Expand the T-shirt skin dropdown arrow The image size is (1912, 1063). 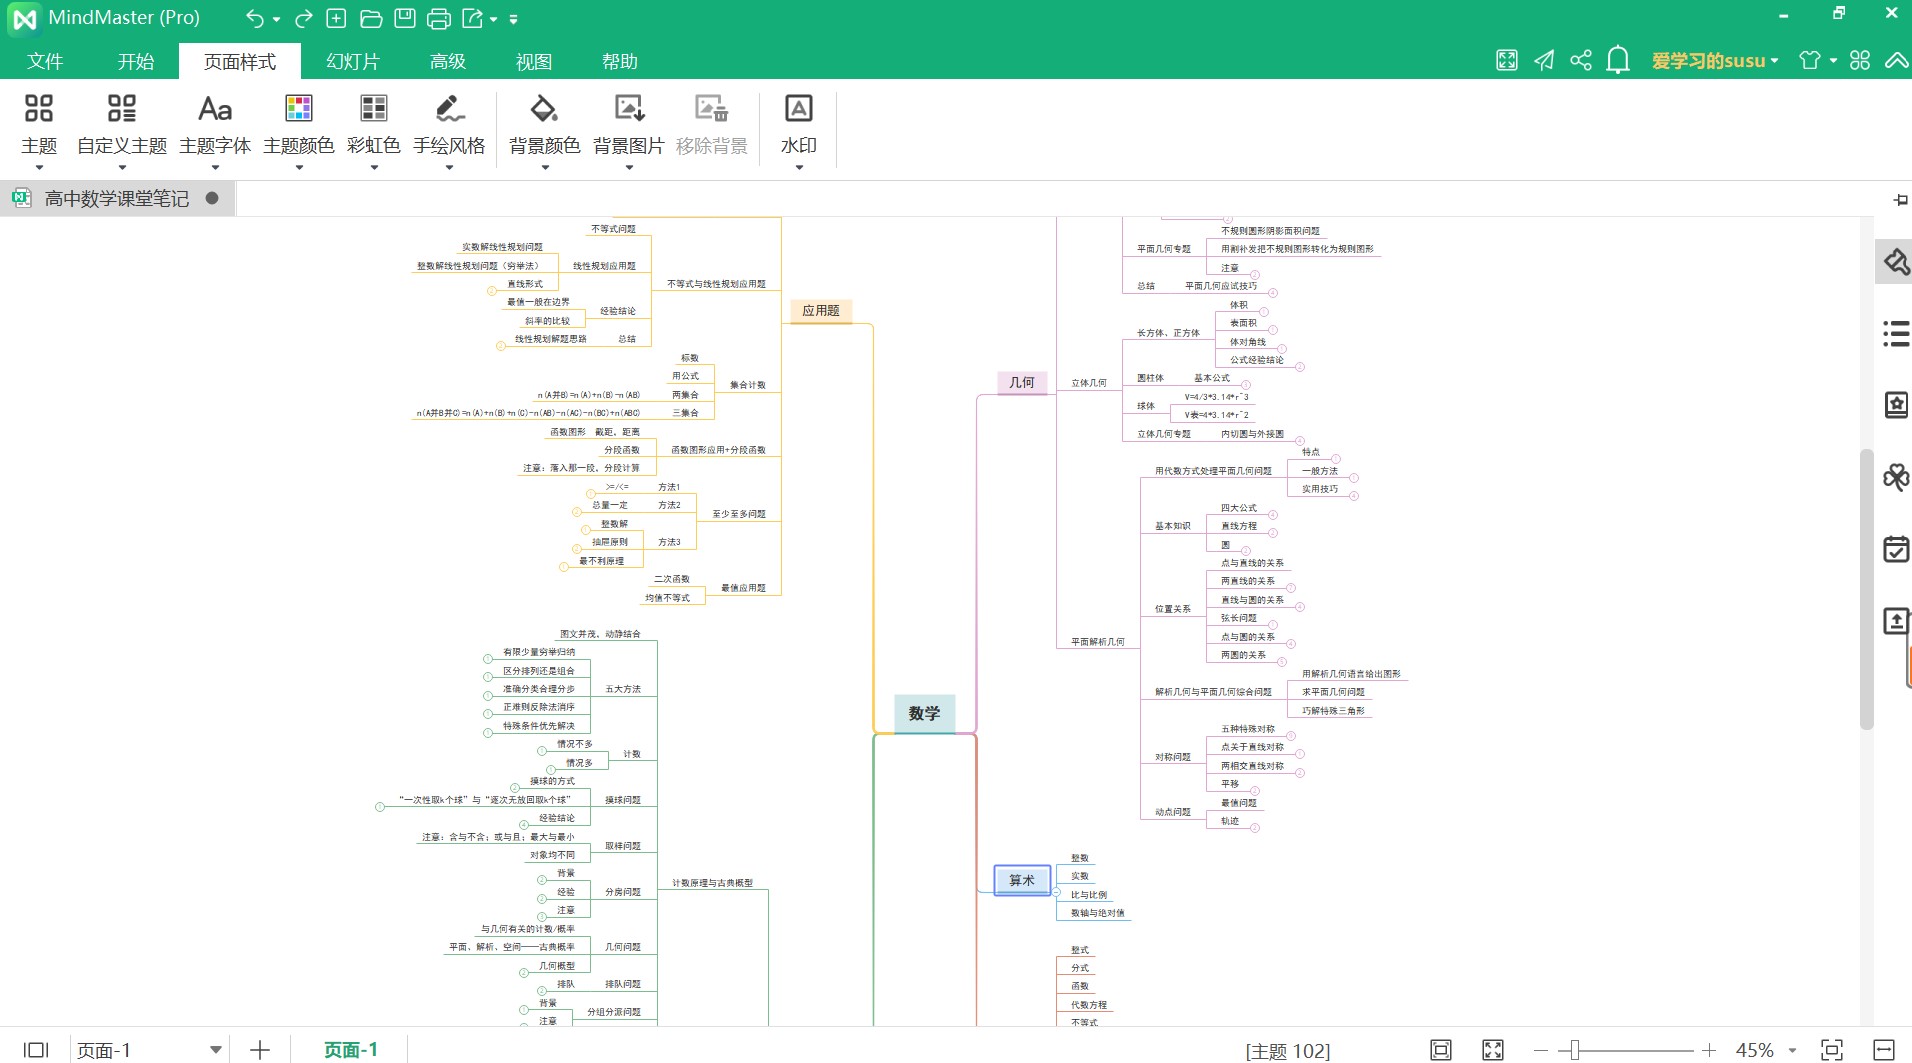tap(1833, 61)
